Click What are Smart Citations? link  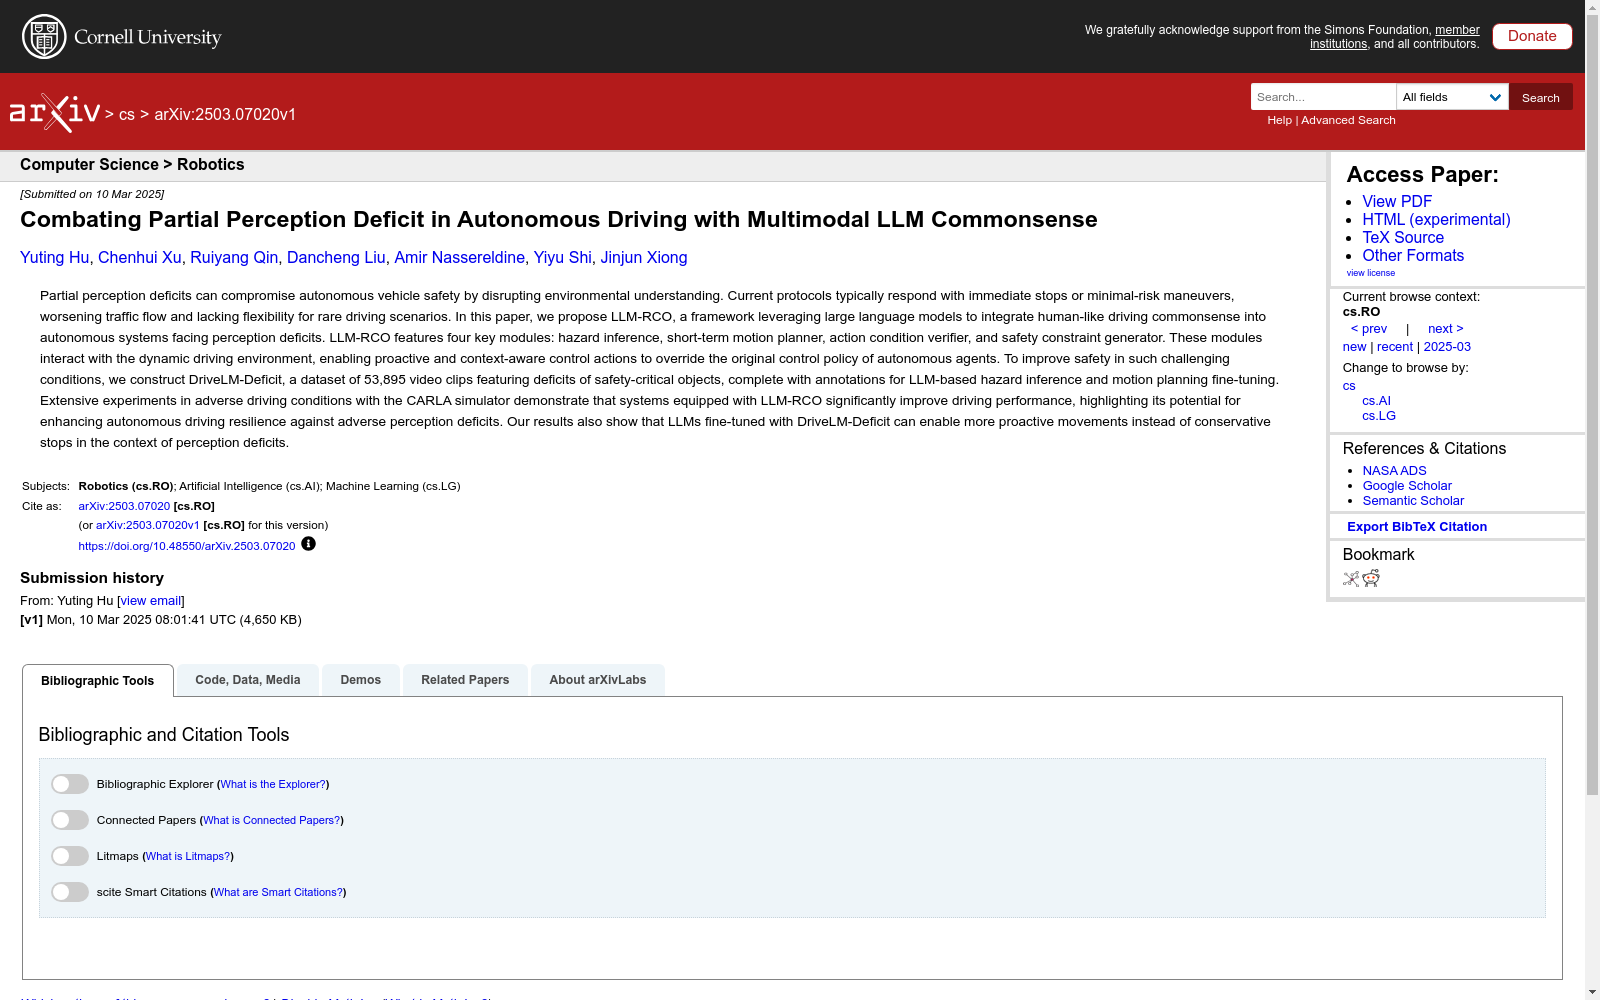coord(278,893)
